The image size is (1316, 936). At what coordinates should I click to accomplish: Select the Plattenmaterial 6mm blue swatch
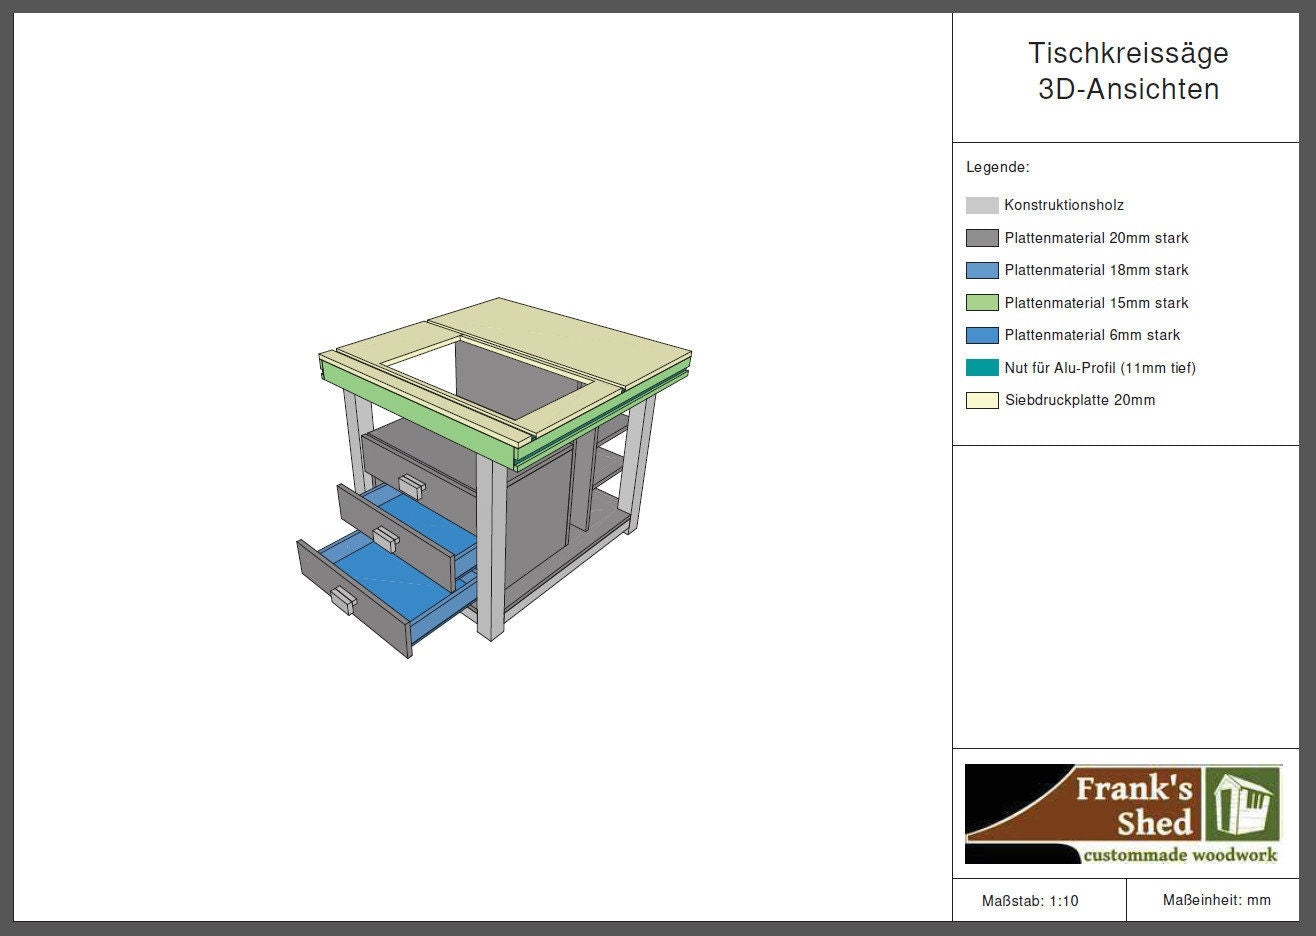(x=982, y=335)
